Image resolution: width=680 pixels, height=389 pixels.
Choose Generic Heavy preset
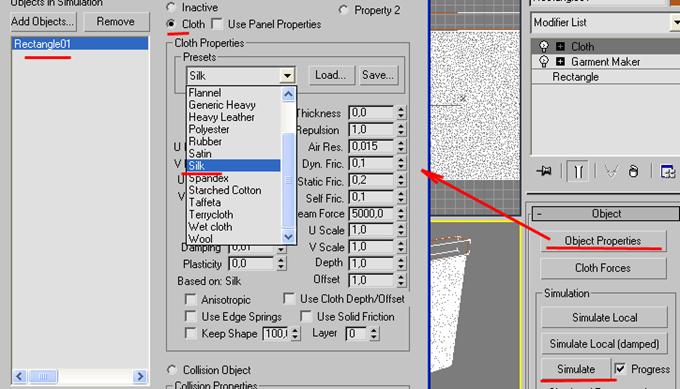233,105
